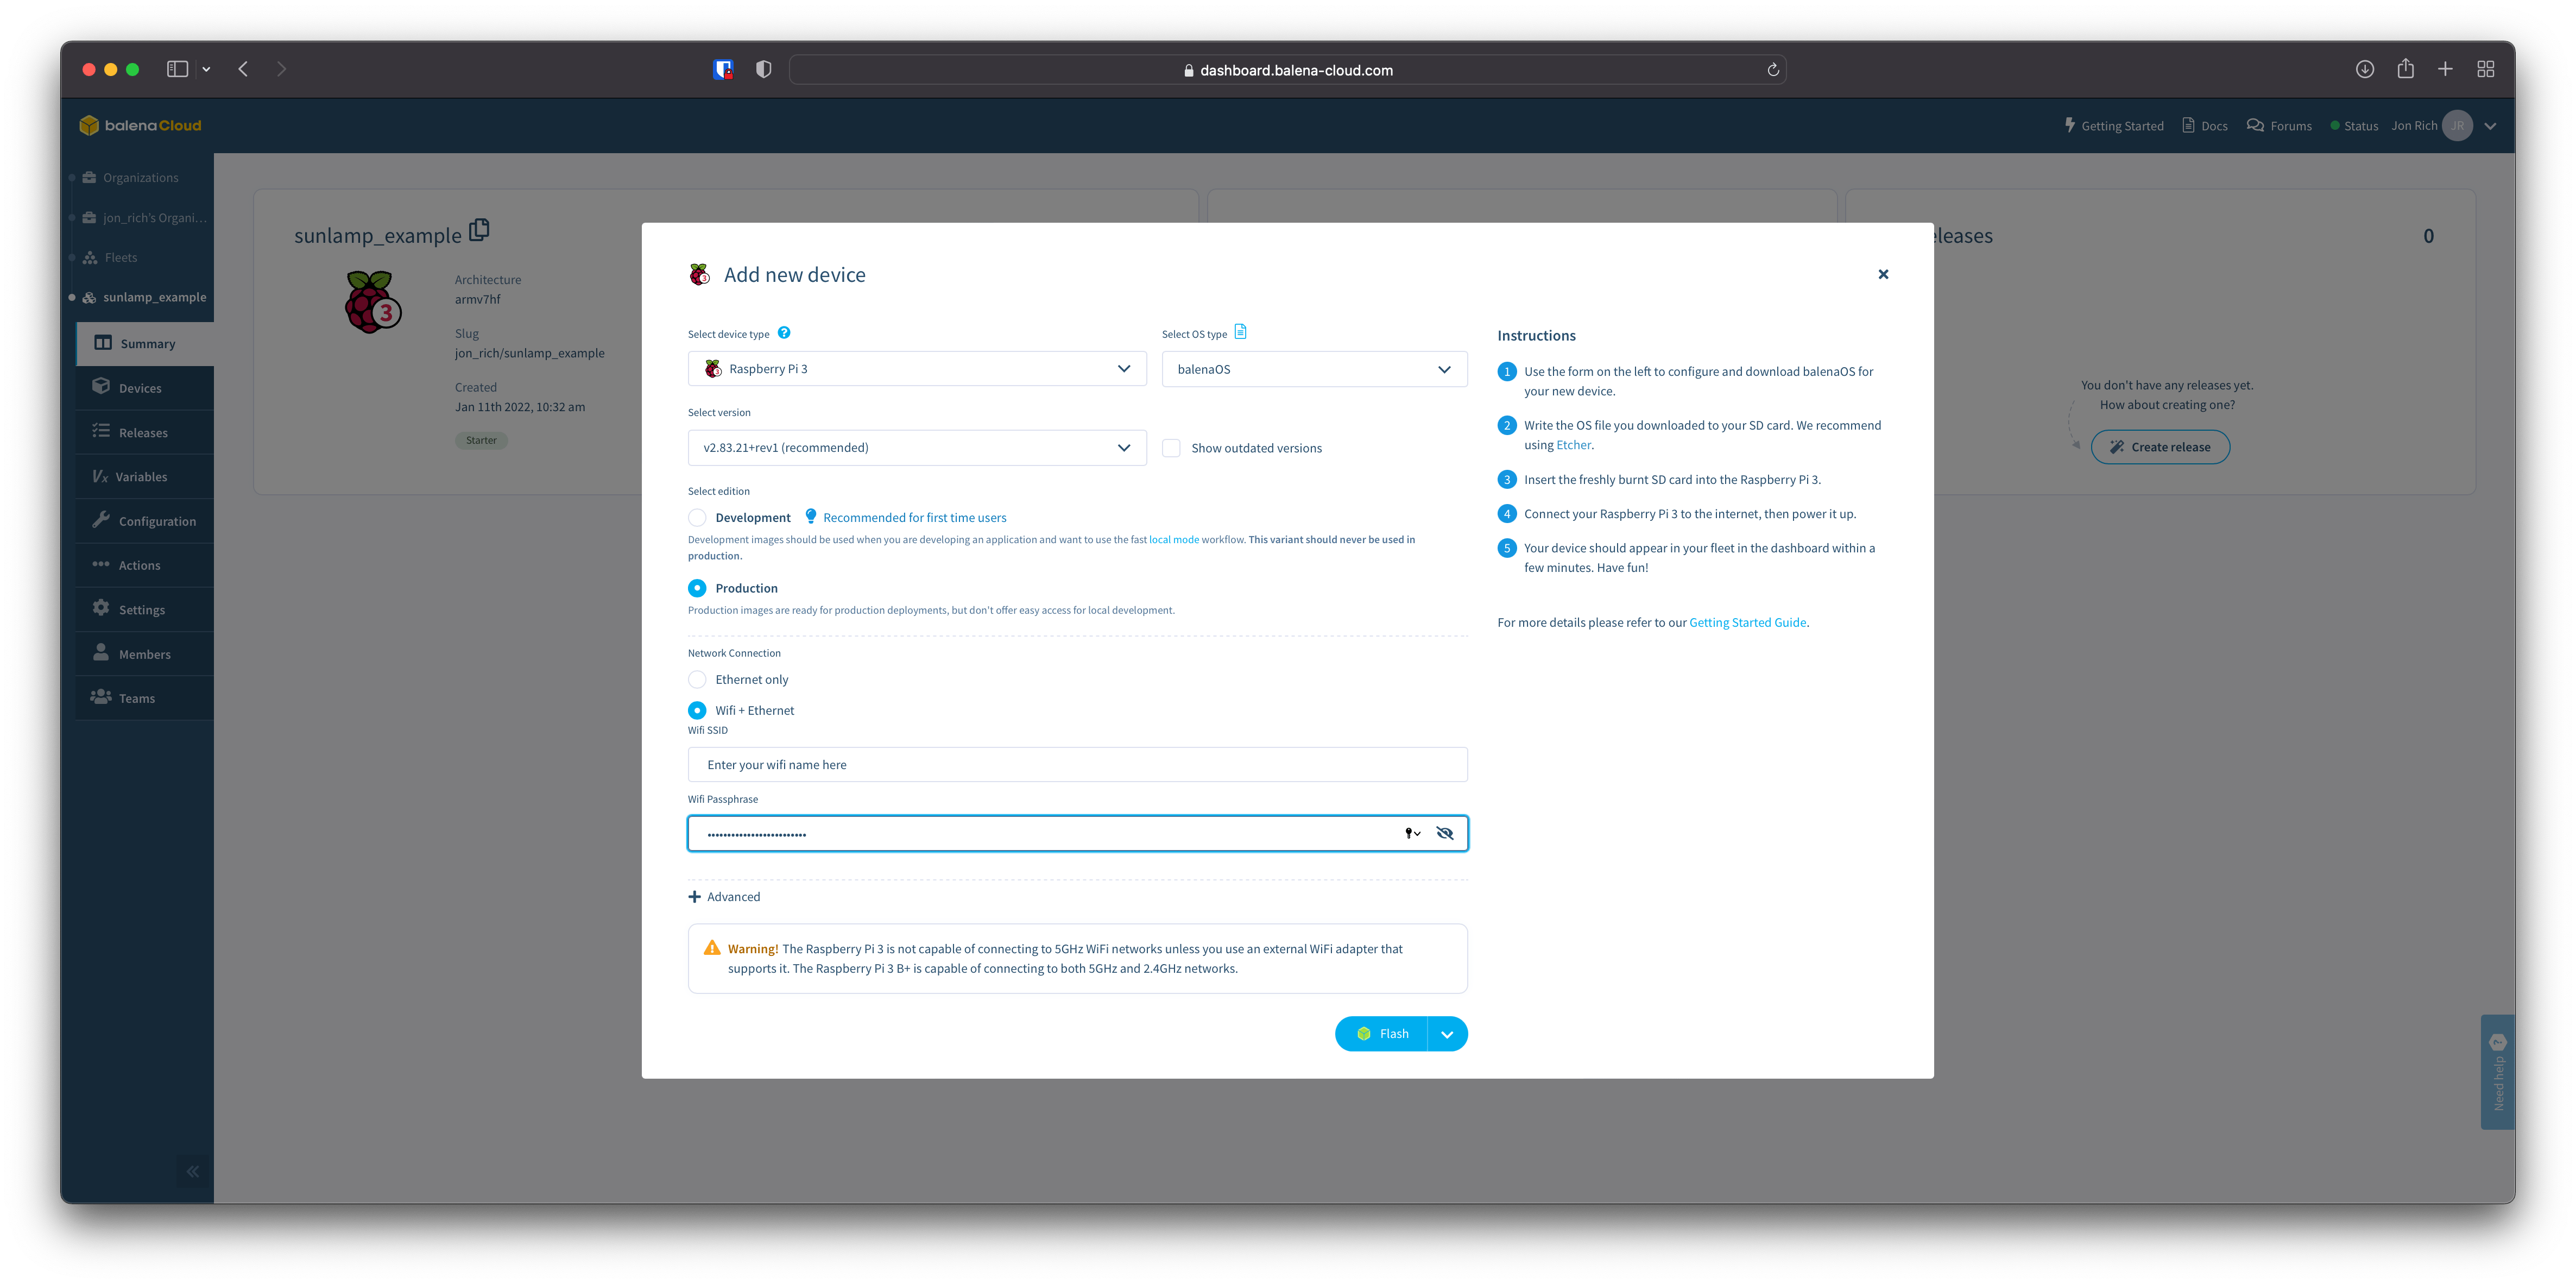Screen dimensions: 2576x1284
Task: Enable Show outdated versions checkbox
Action: pyautogui.click(x=1171, y=448)
